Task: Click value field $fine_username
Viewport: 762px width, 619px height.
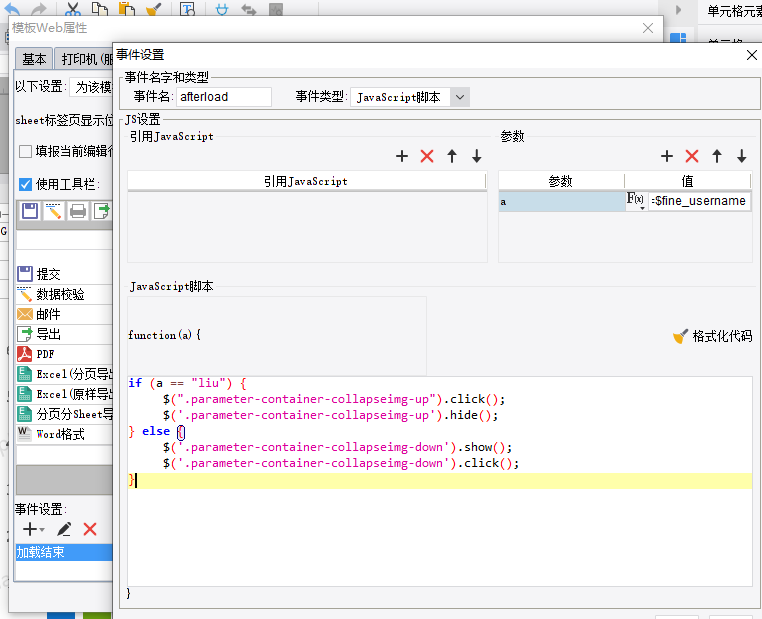Action: click(699, 201)
